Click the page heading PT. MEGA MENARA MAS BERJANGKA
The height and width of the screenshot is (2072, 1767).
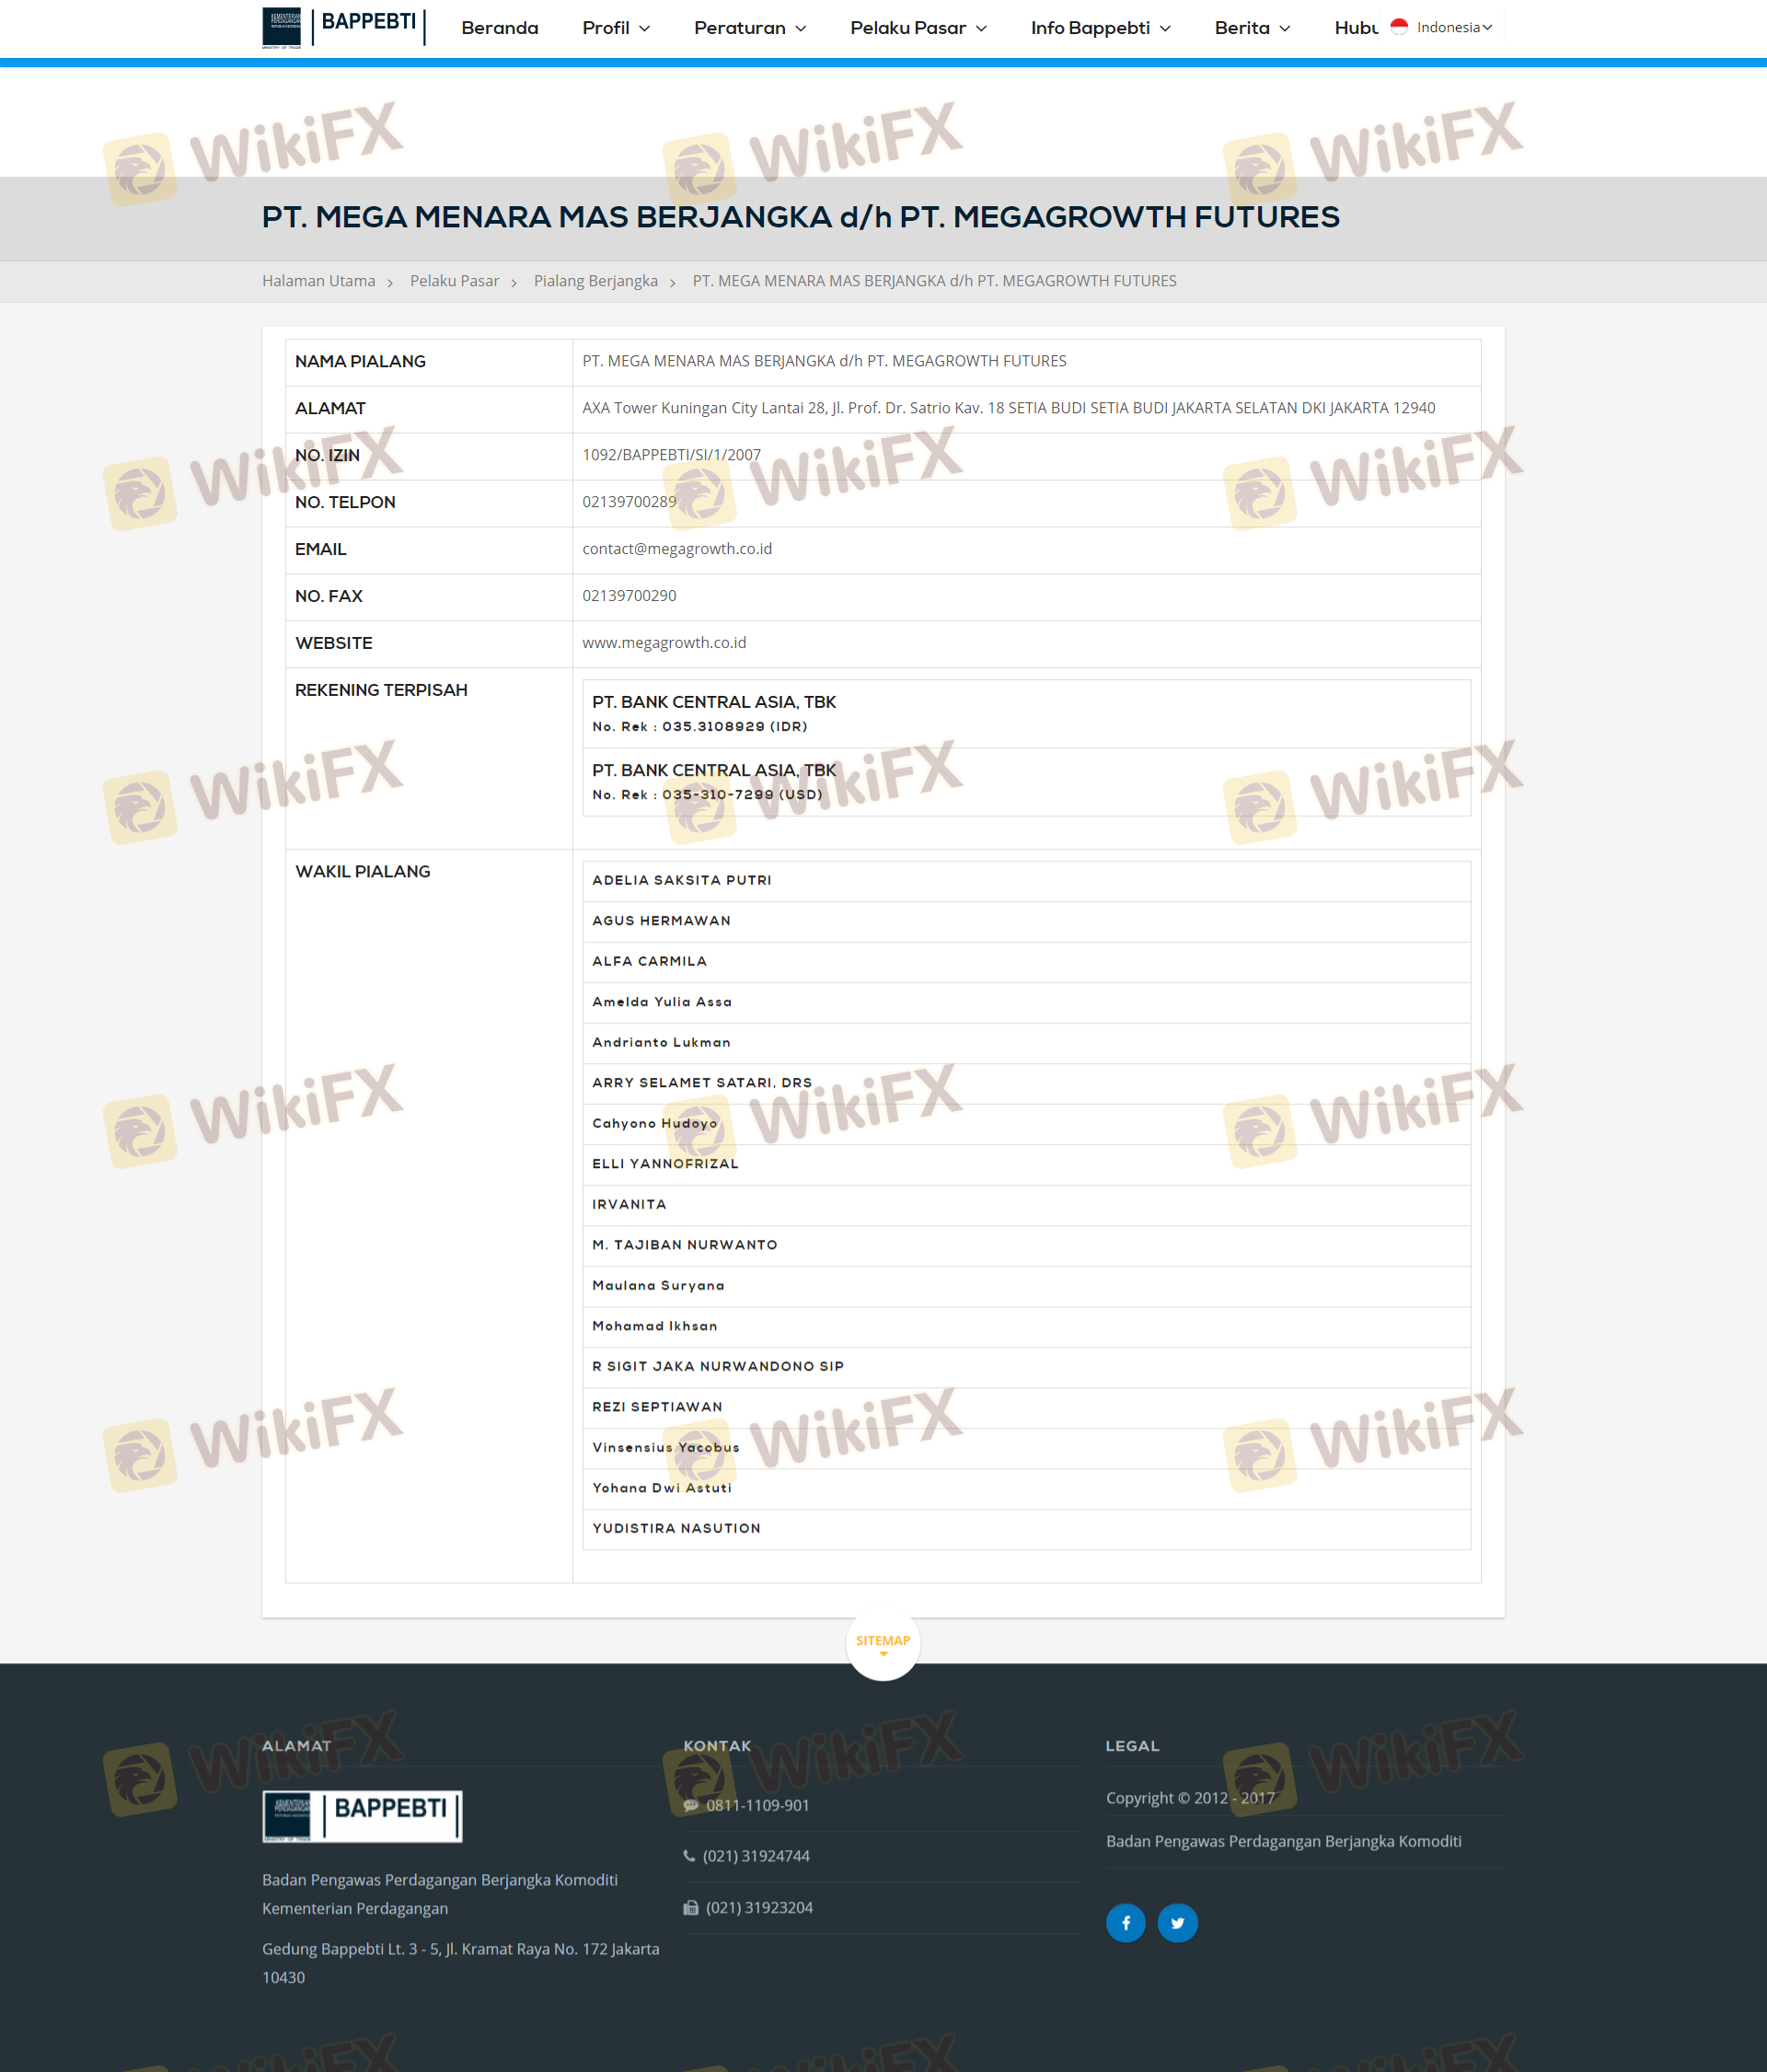(800, 217)
